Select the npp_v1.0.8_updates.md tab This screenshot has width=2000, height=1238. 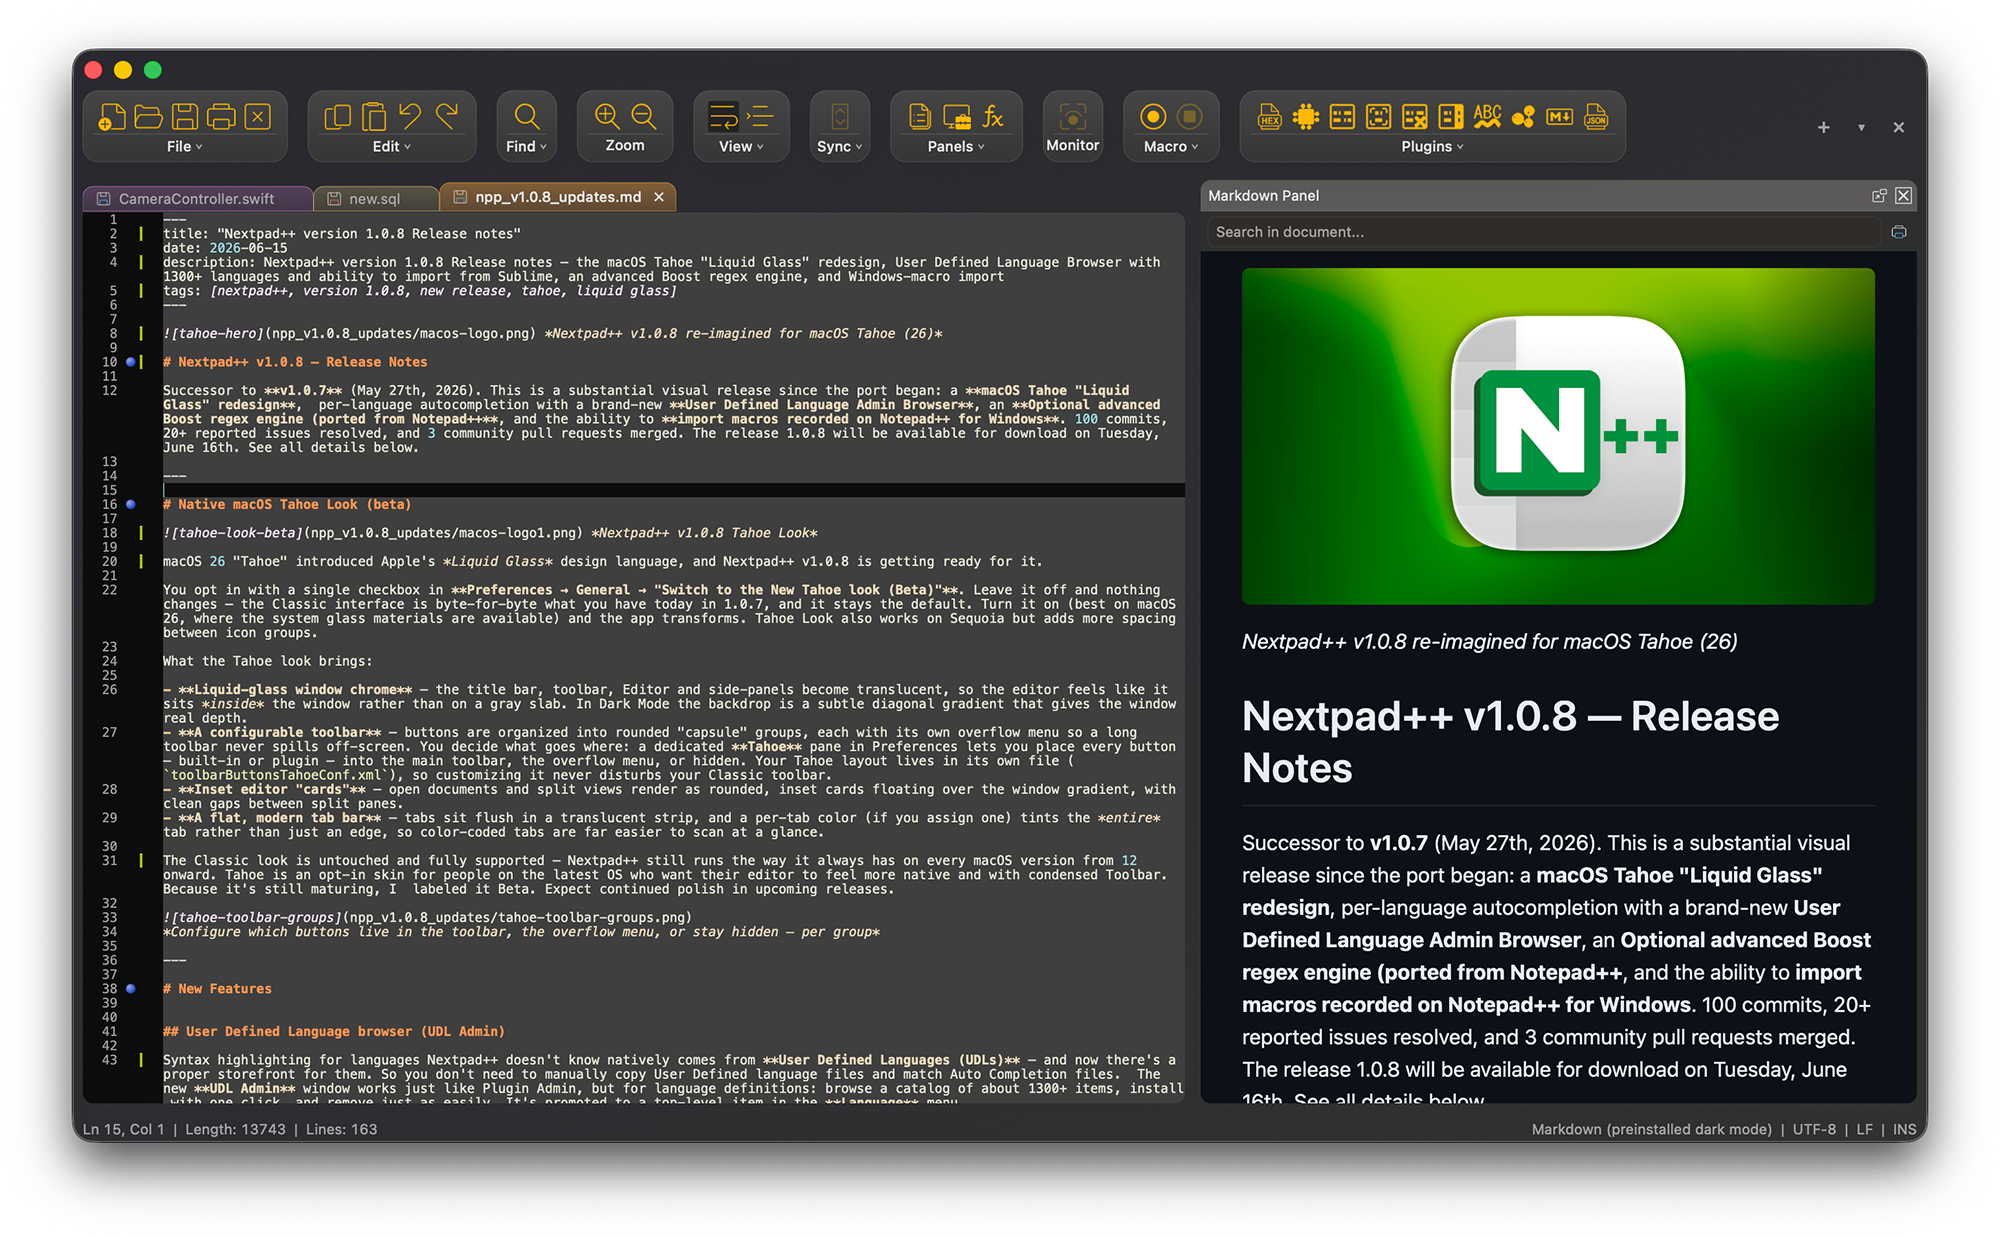pyautogui.click(x=558, y=197)
